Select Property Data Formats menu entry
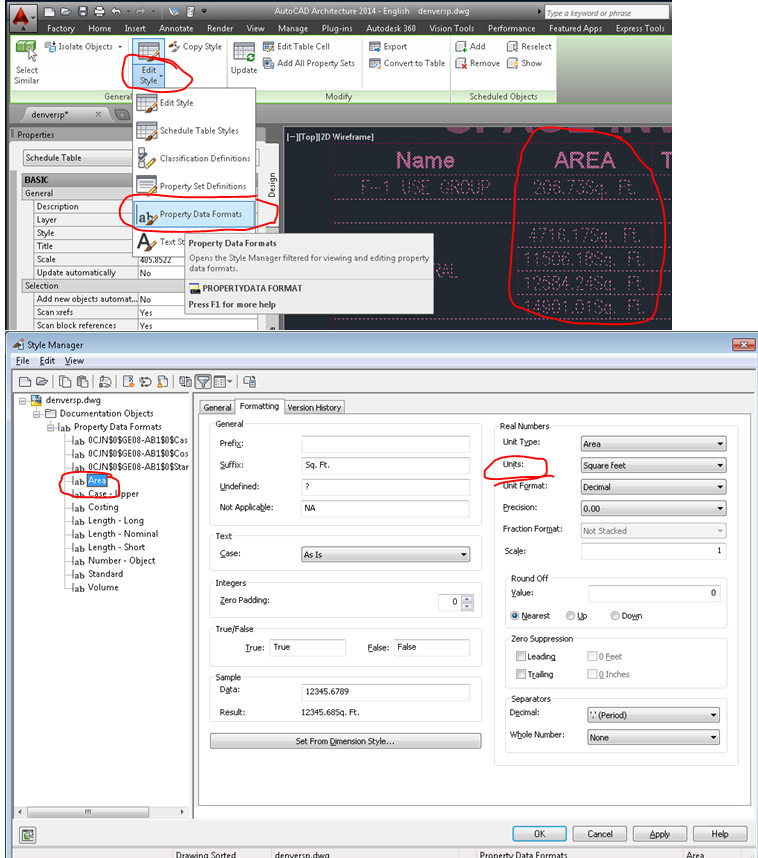 pyautogui.click(x=194, y=215)
